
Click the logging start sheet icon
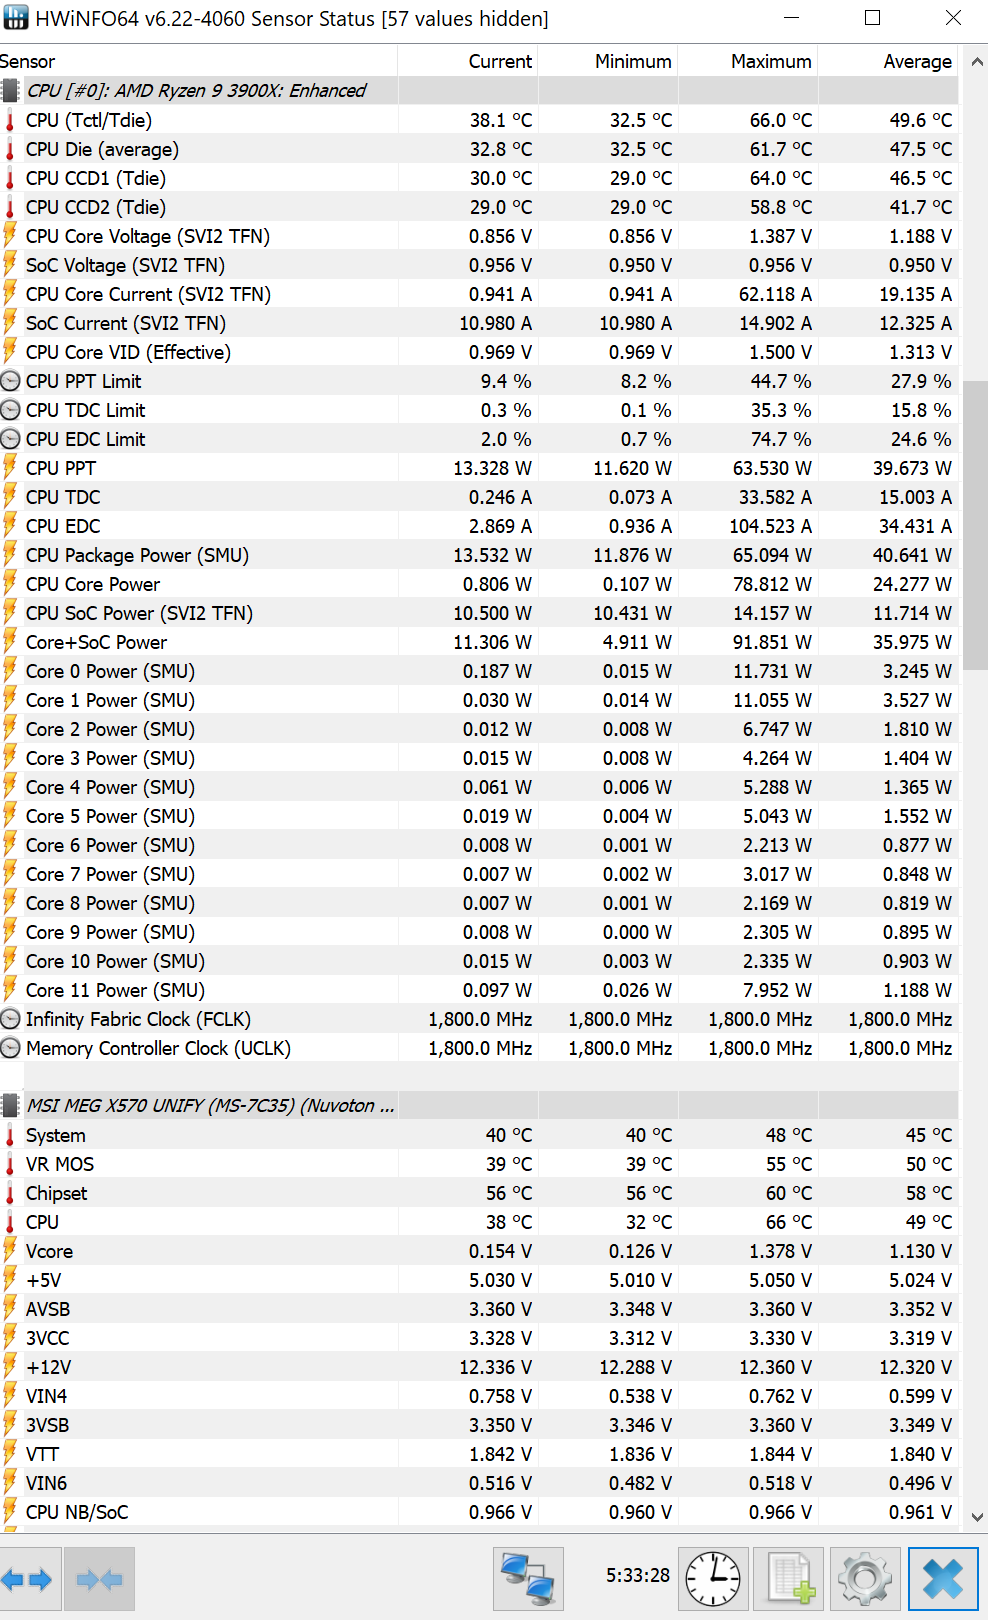click(789, 1579)
